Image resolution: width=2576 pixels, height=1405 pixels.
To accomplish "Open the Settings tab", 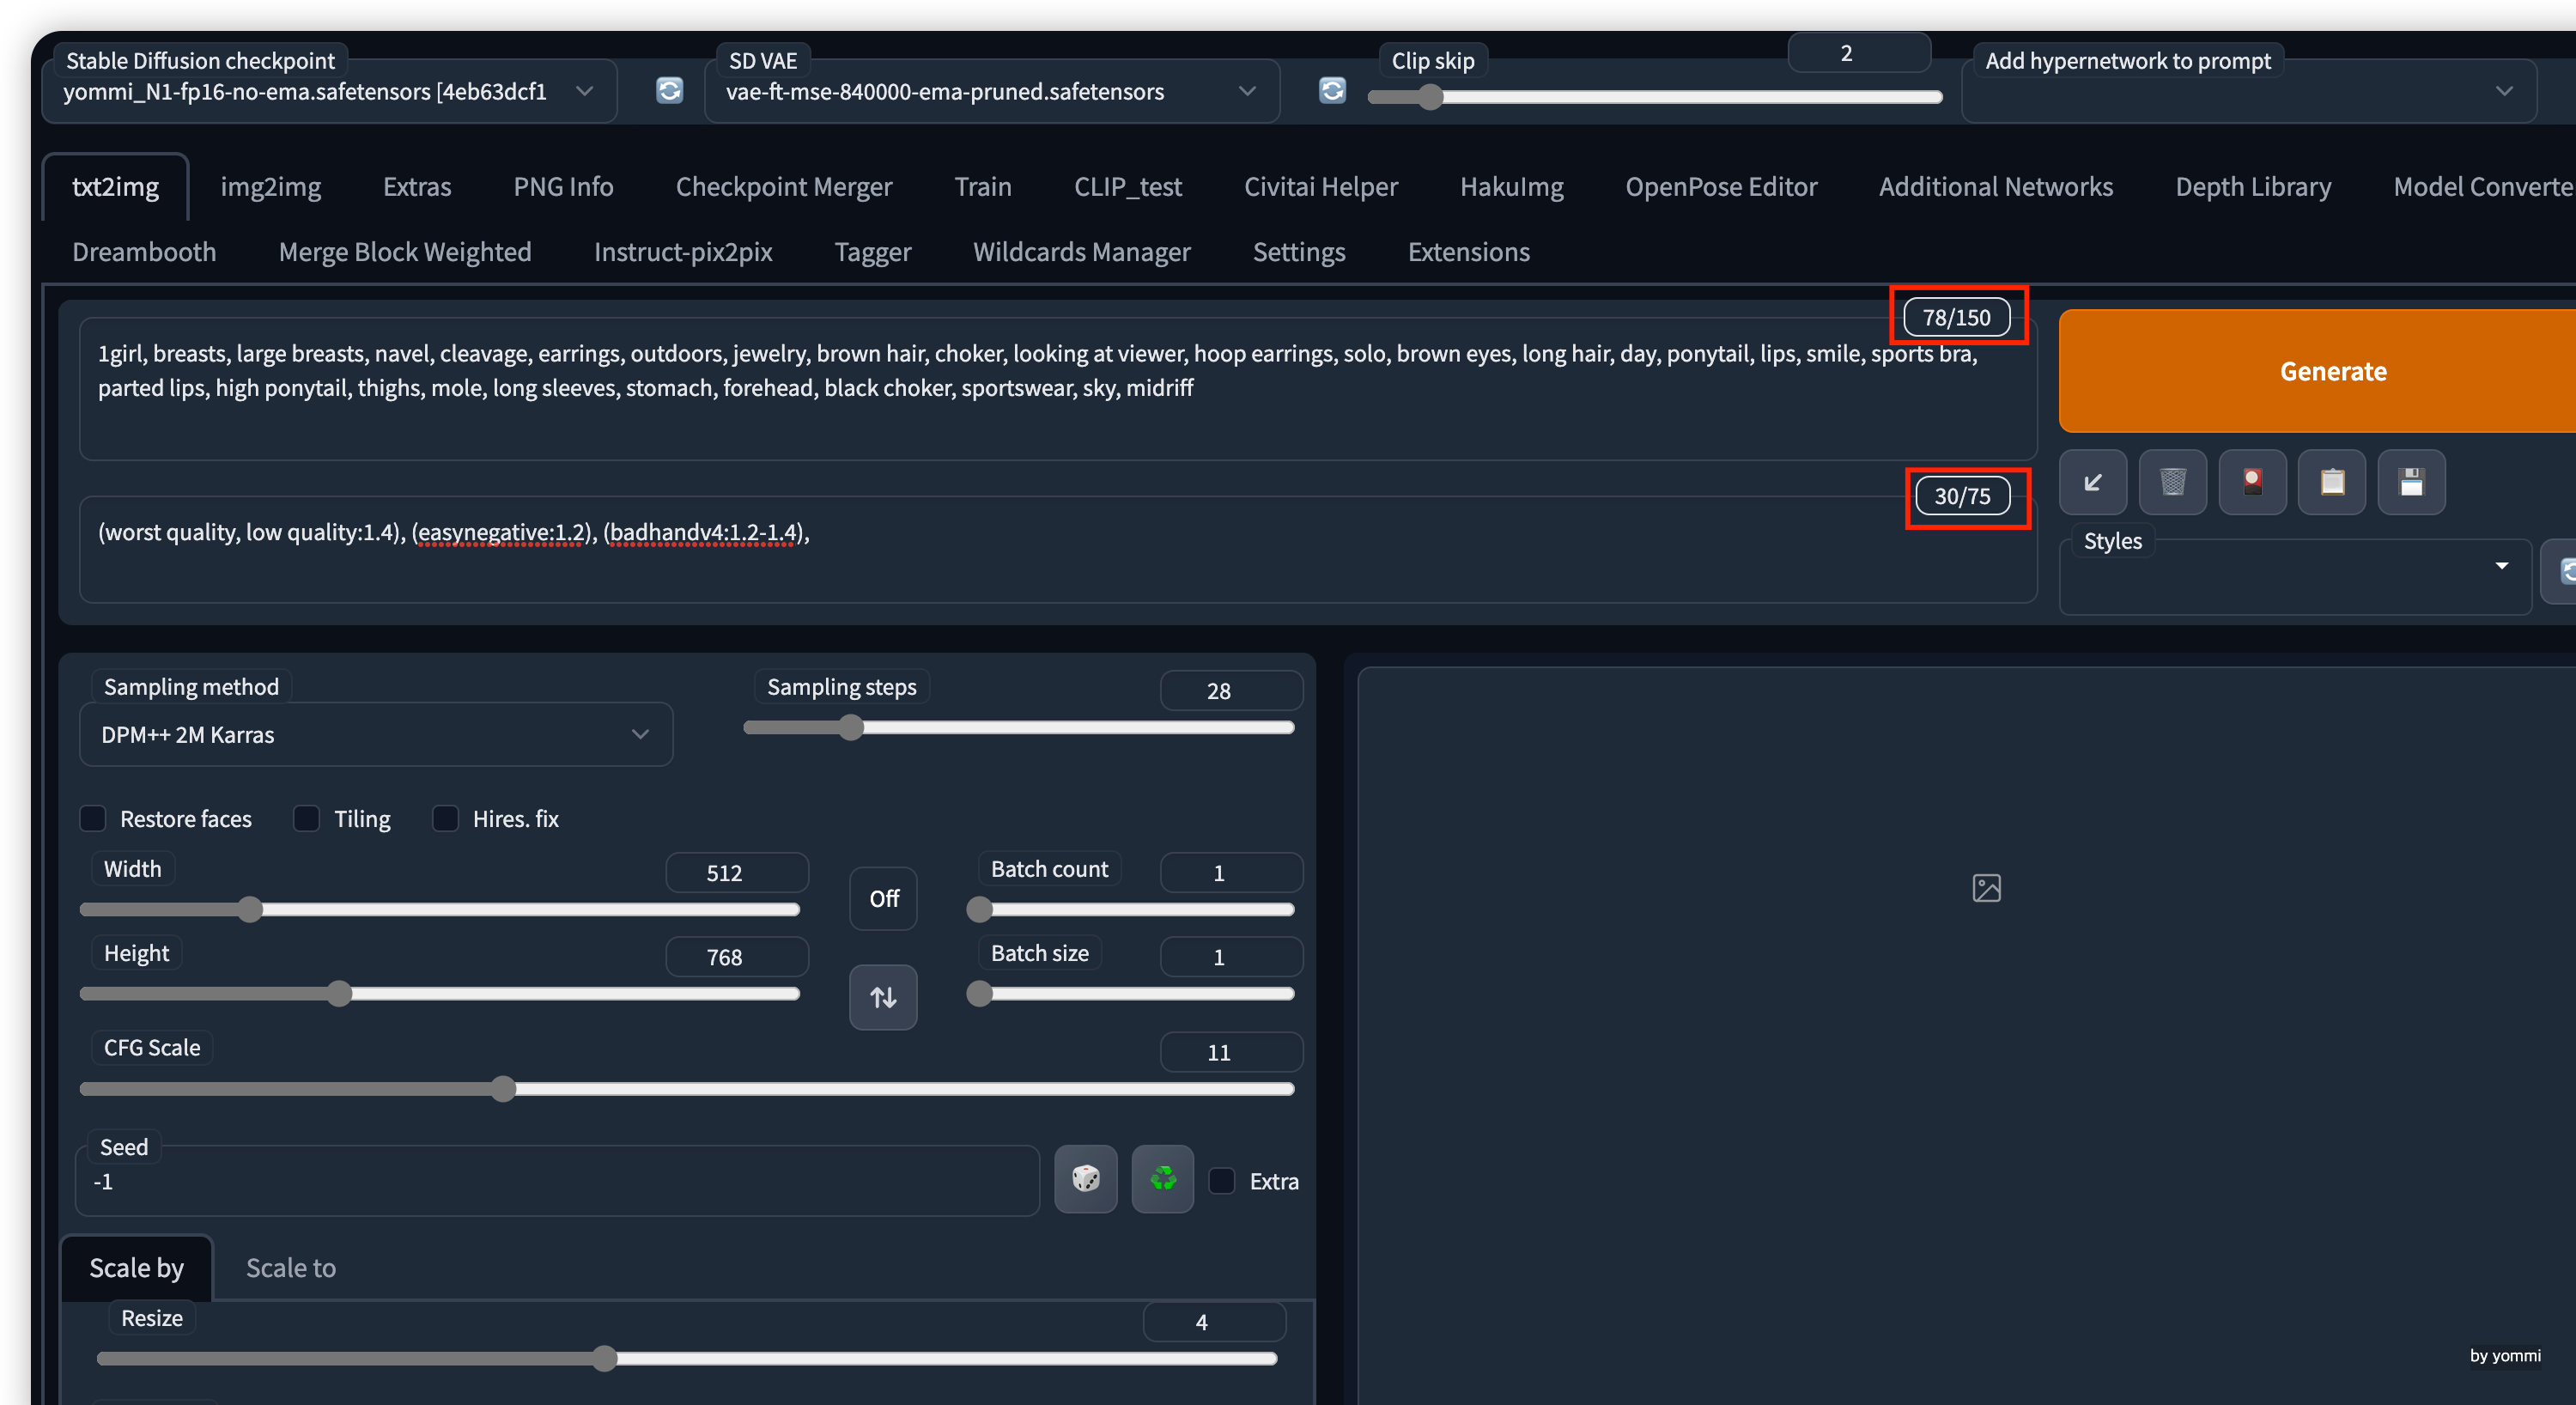I will point(1299,252).
